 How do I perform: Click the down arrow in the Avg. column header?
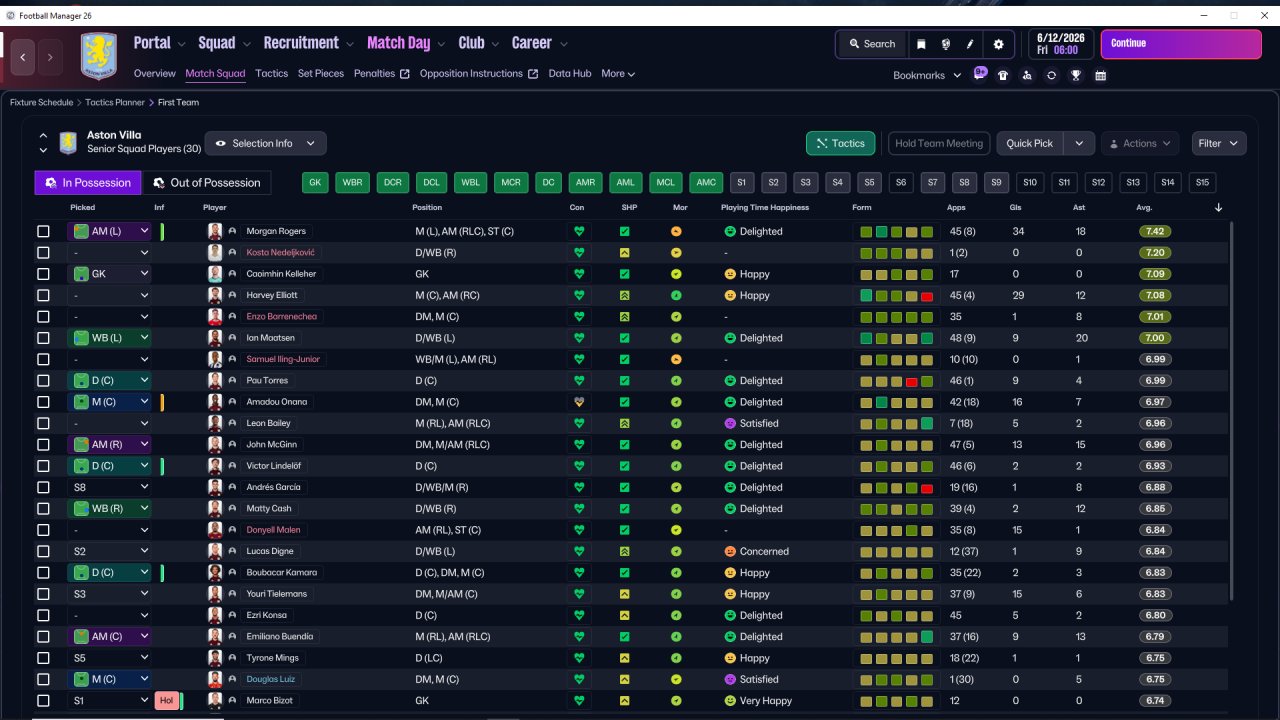(x=1218, y=208)
